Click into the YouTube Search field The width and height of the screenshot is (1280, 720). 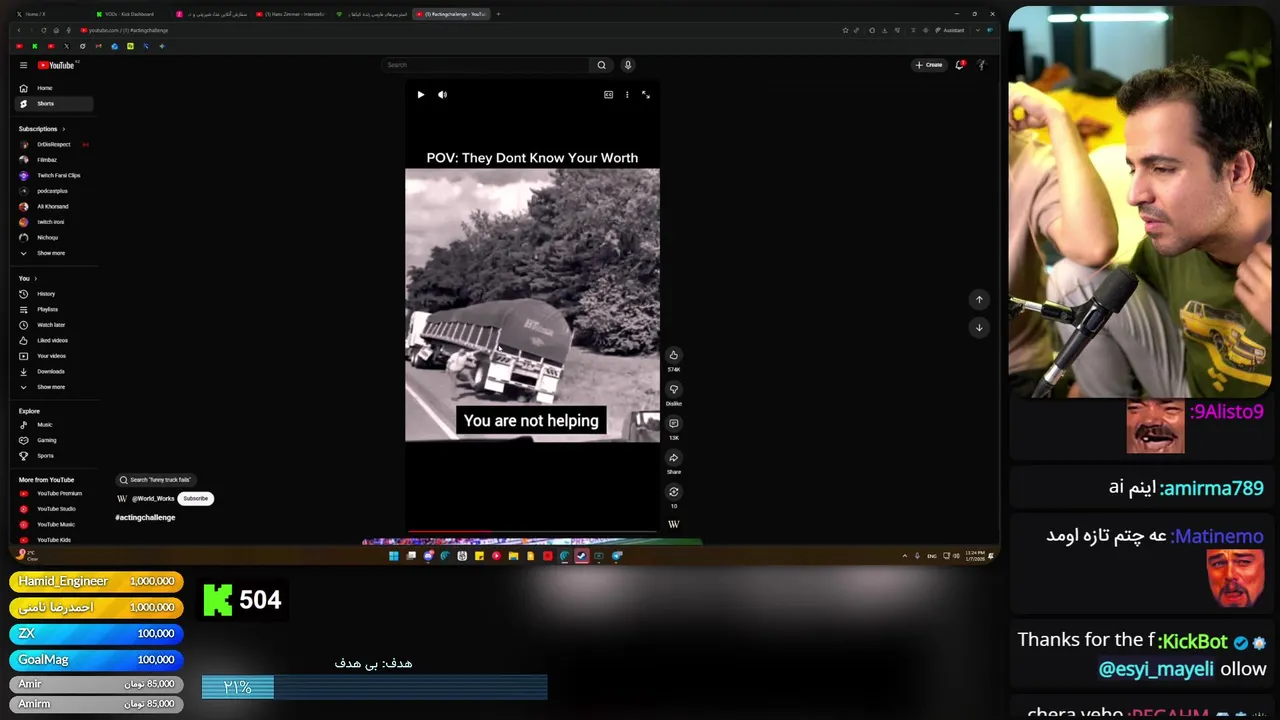click(x=485, y=65)
